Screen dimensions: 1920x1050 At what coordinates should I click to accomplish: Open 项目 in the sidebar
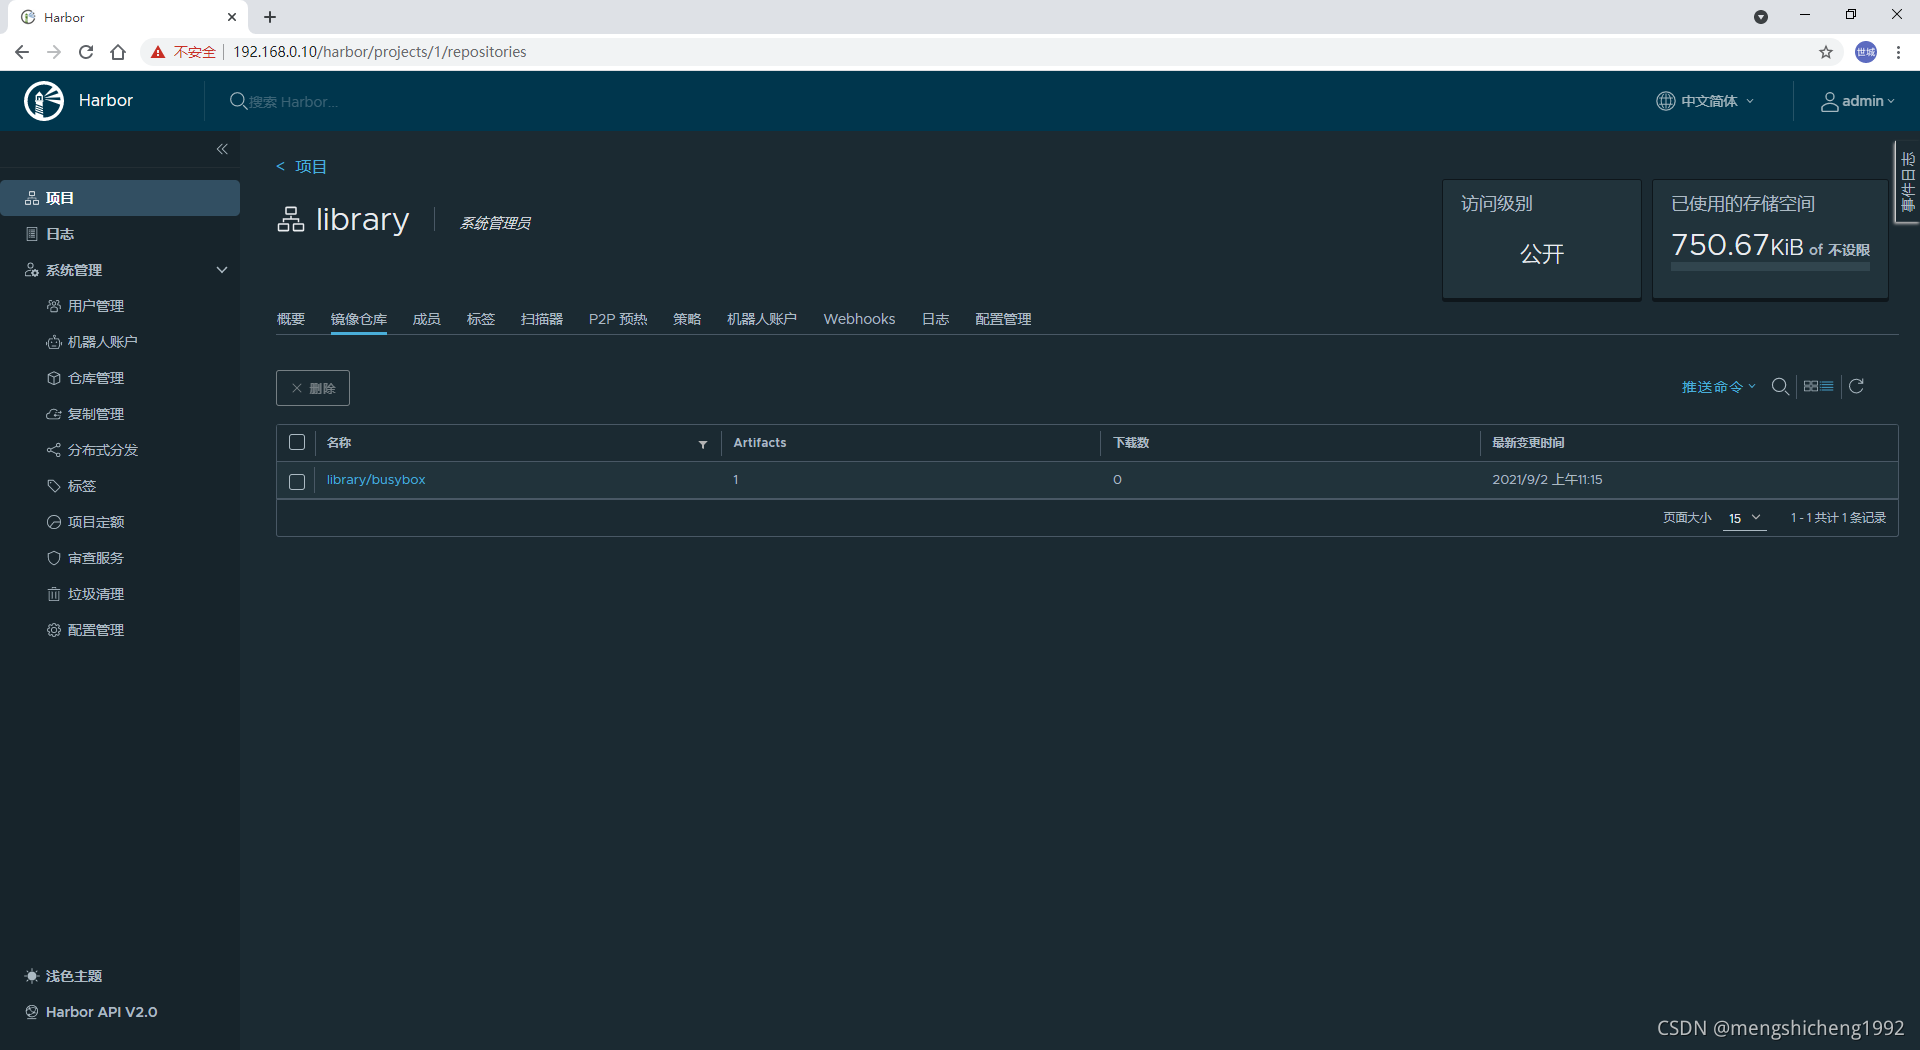coord(120,198)
